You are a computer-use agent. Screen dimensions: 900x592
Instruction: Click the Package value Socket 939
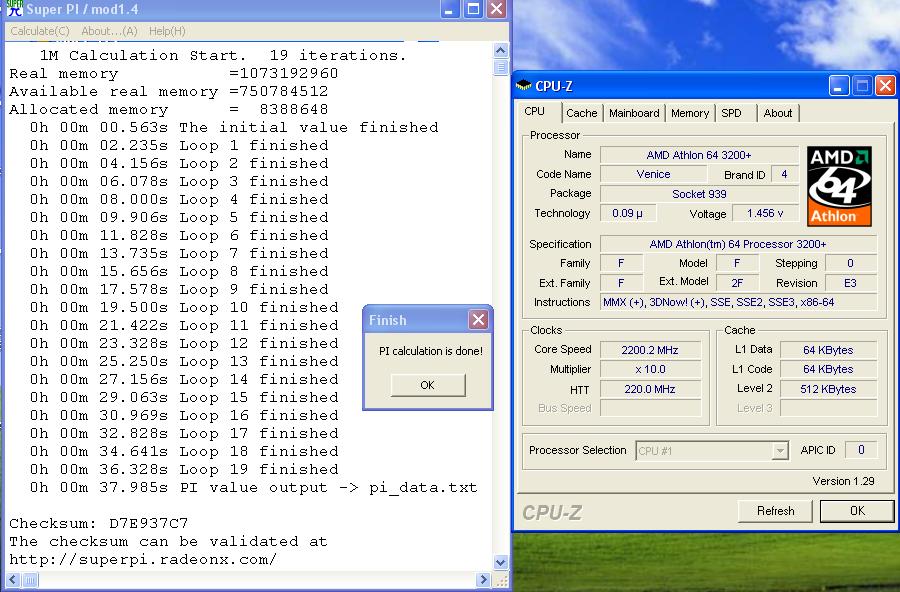(x=699, y=194)
